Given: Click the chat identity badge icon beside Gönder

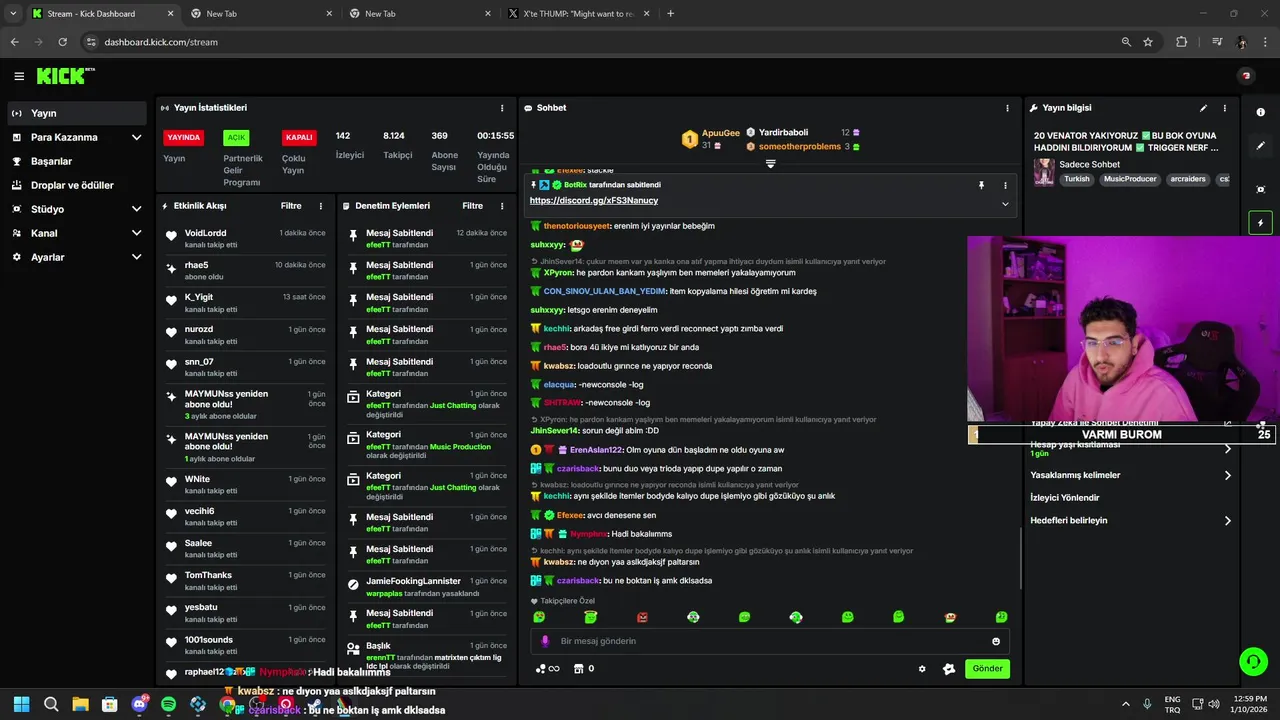Looking at the screenshot, I should click(949, 669).
